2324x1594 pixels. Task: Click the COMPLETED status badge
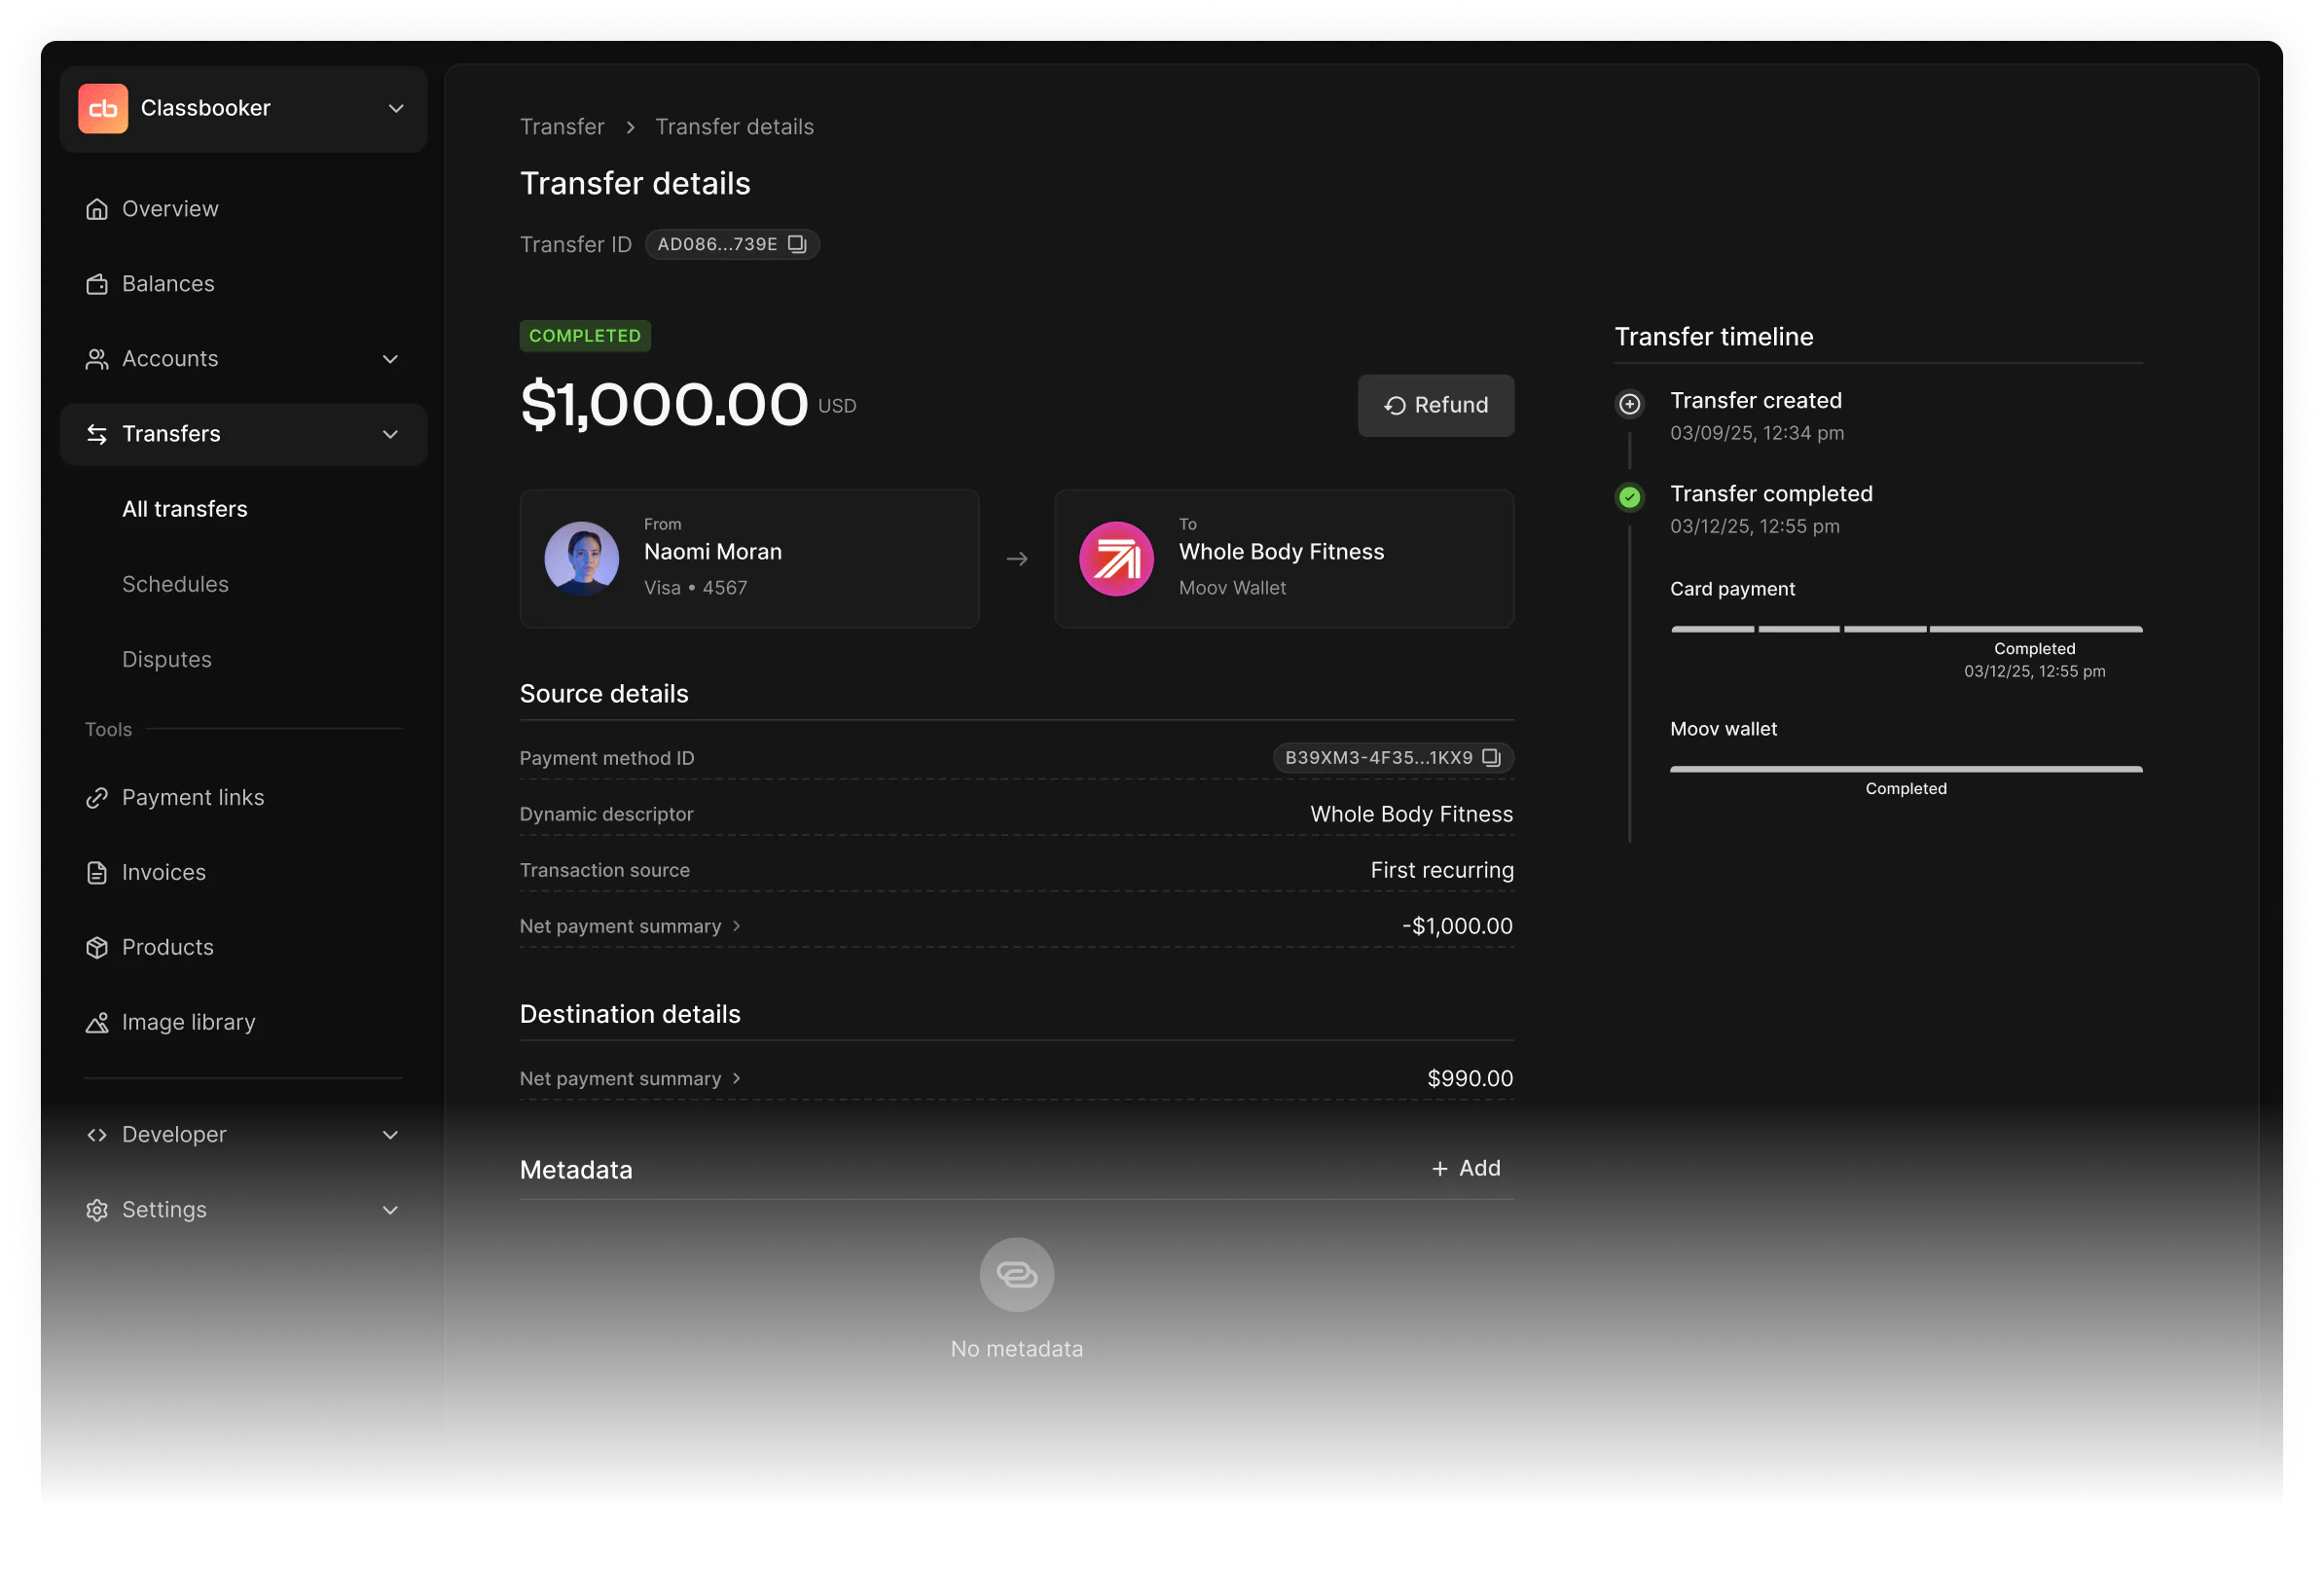[x=585, y=336]
